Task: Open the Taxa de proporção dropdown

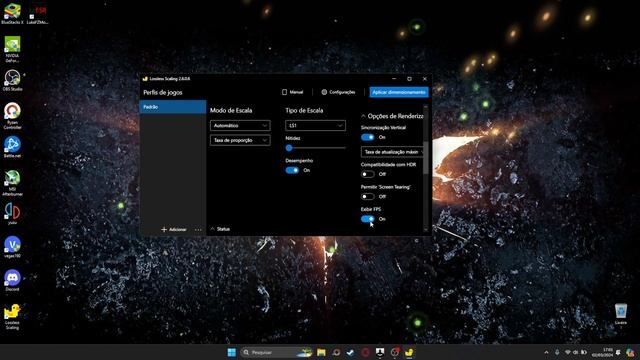Action: [x=240, y=140]
